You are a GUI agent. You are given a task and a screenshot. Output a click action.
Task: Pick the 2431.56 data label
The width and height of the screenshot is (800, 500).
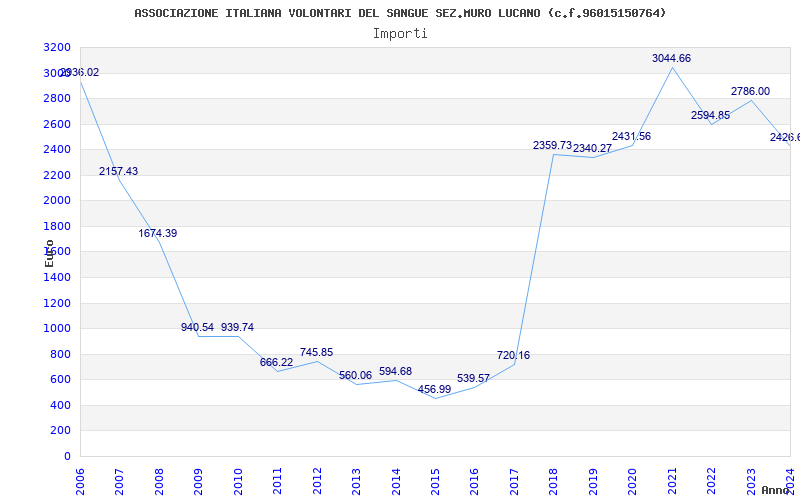click(x=632, y=136)
